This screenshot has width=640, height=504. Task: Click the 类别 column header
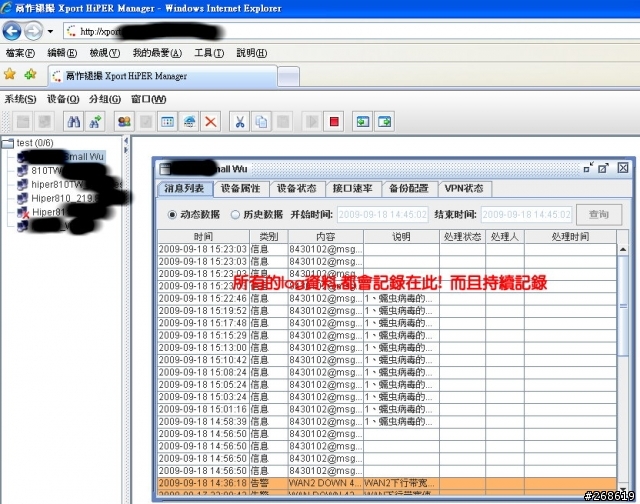tap(269, 237)
